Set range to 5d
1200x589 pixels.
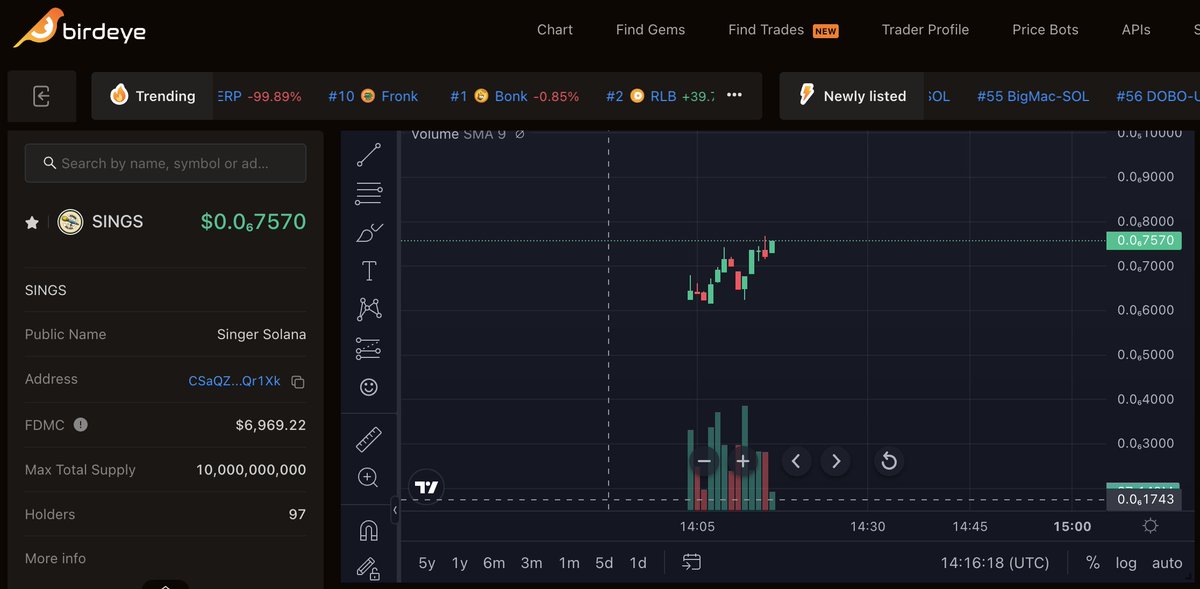pos(604,563)
